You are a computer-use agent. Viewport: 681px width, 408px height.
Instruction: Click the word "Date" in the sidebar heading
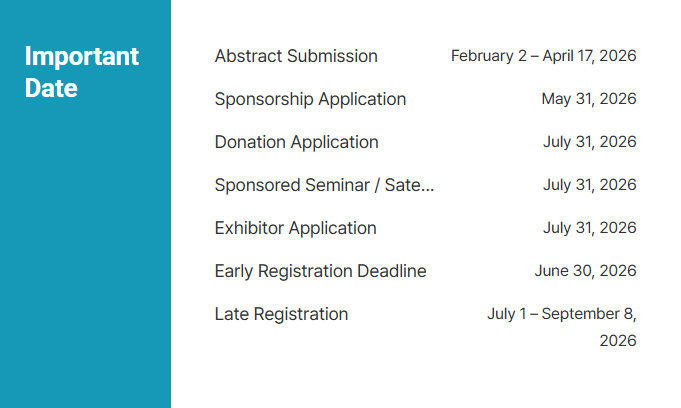tap(51, 88)
